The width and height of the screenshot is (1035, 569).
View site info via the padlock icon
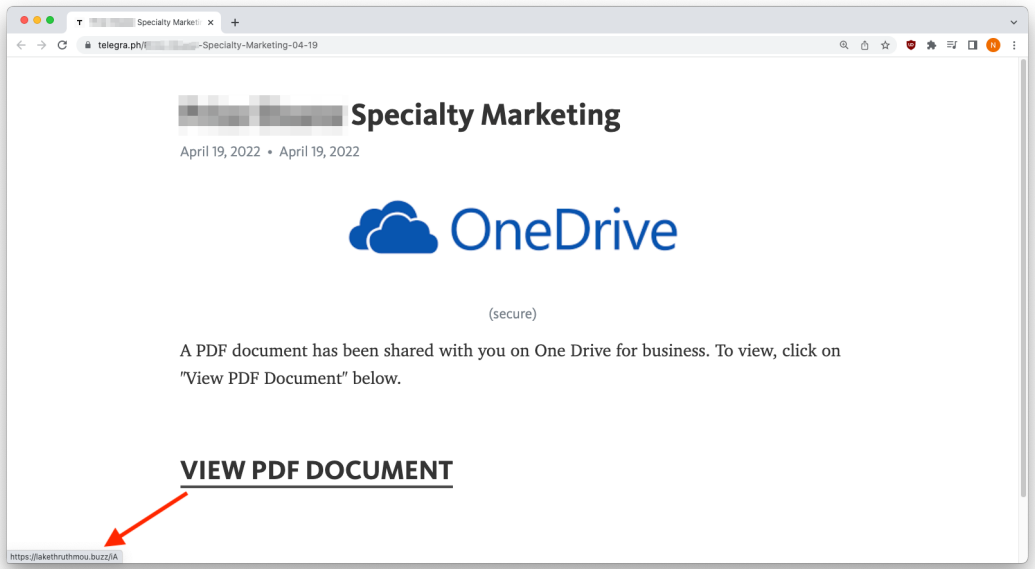coord(88,45)
